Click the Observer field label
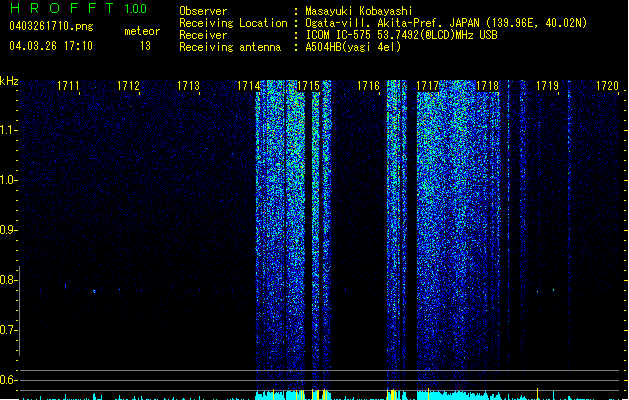The width and height of the screenshot is (629, 400). tap(203, 11)
